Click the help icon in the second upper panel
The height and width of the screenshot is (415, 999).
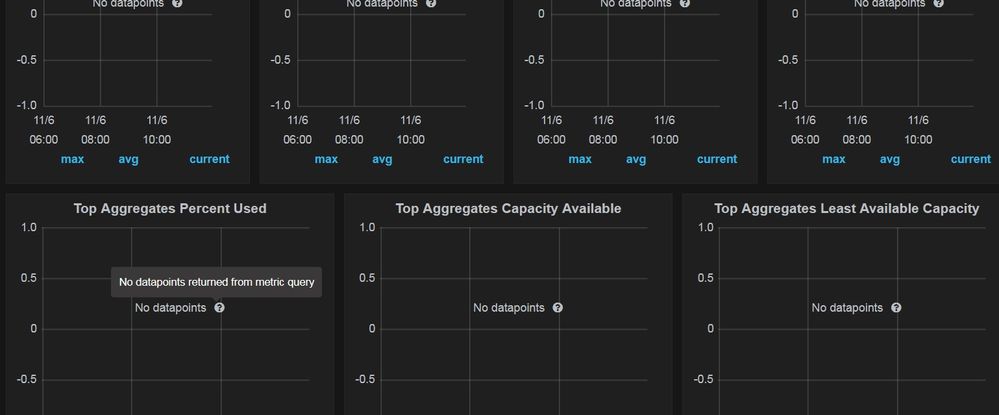coord(431,4)
